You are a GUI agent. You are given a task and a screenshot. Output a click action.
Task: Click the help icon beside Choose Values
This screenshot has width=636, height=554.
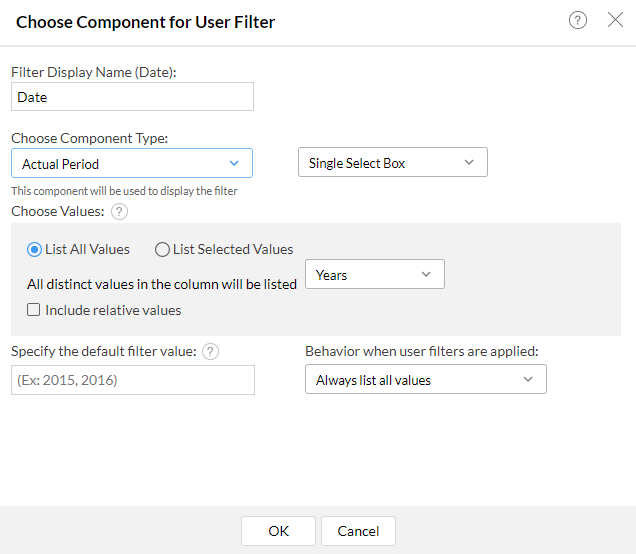[x=120, y=211]
